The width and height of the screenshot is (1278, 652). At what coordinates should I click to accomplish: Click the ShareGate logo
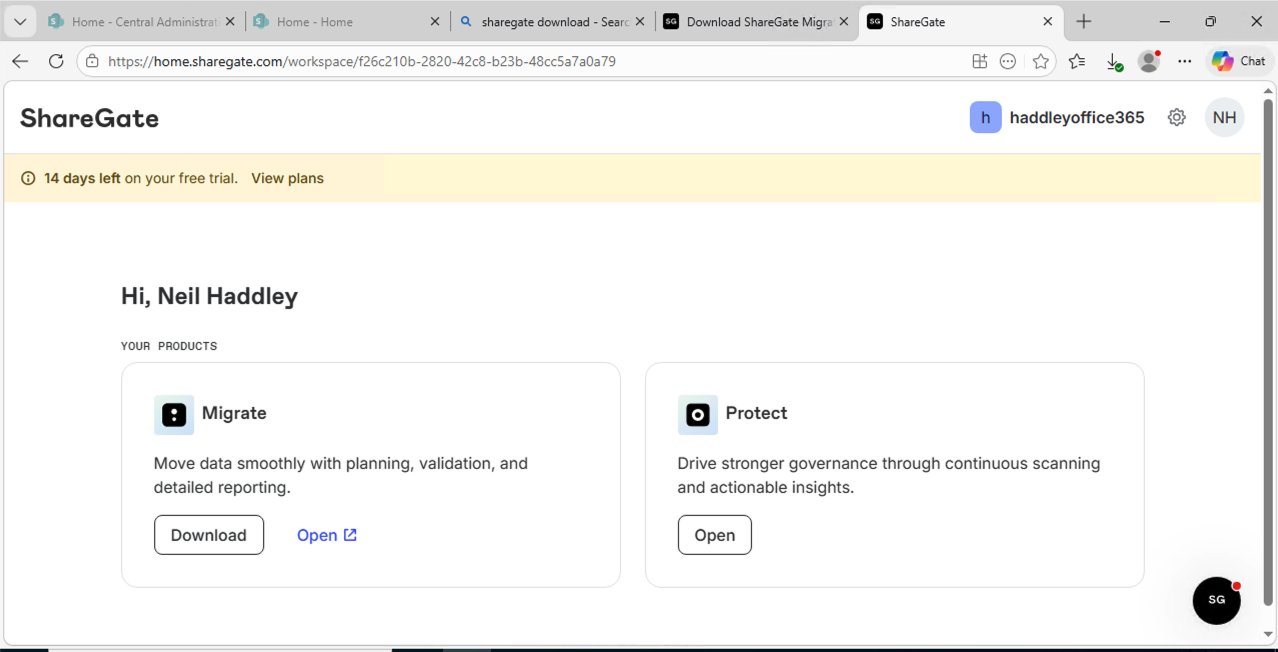tap(90, 118)
